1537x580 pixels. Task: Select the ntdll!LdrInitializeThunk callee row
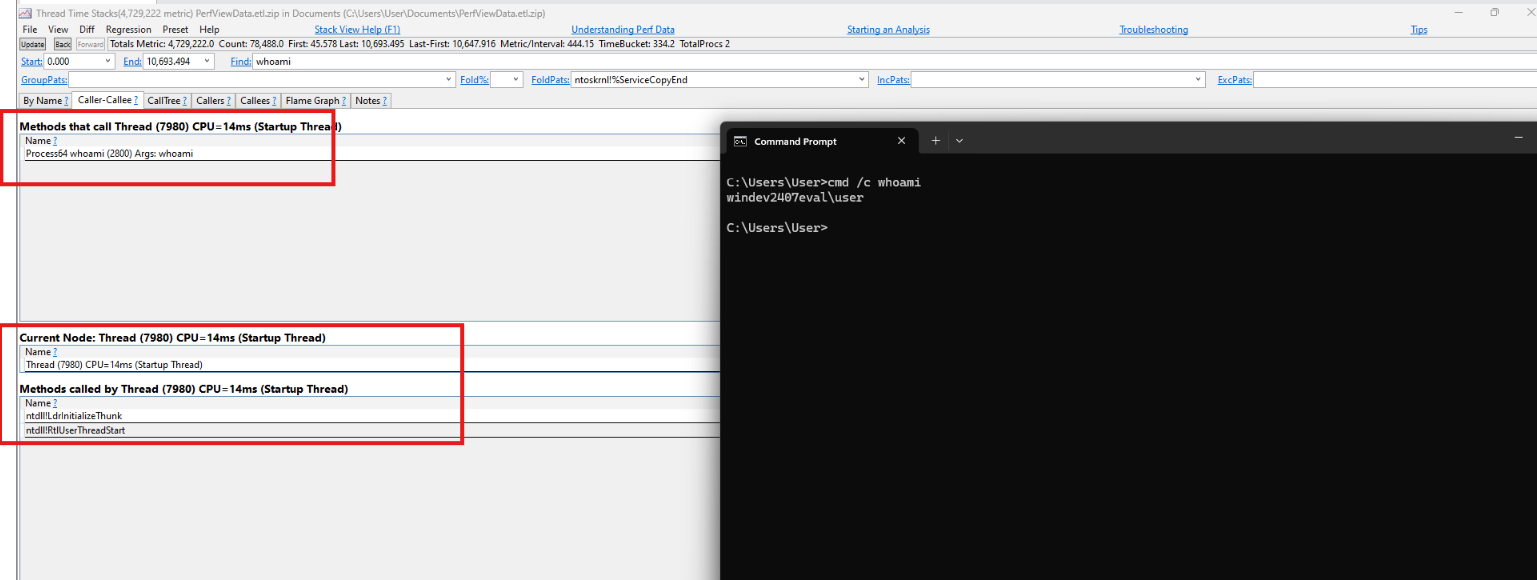coord(371,416)
